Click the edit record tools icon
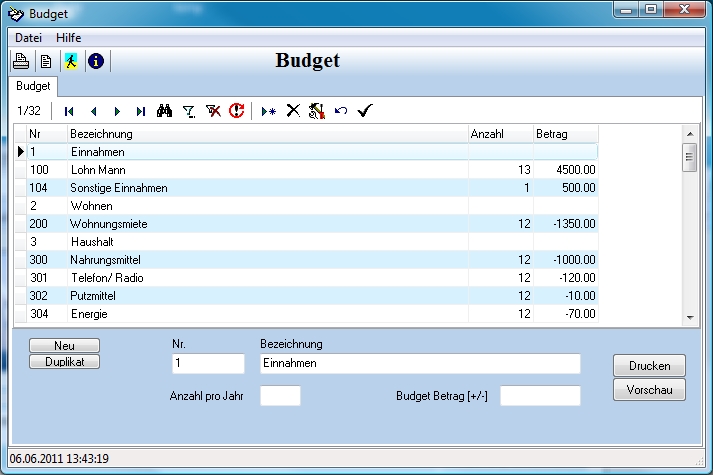The height and width of the screenshot is (475, 713). pyautogui.click(x=317, y=110)
